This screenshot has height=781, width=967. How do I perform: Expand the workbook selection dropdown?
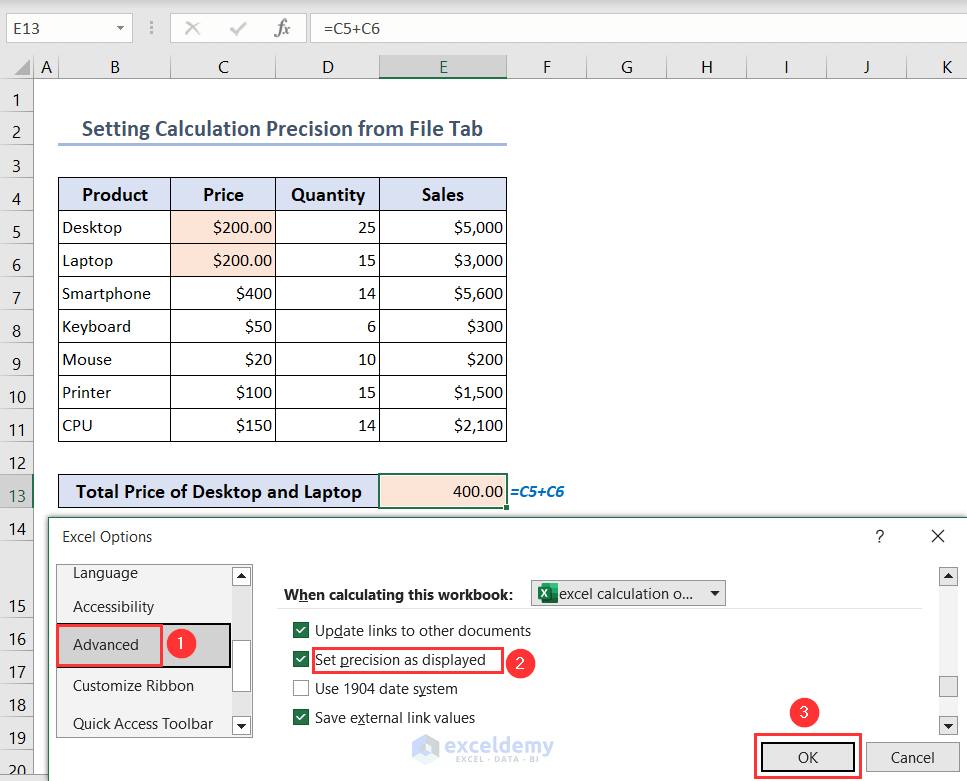(x=715, y=594)
